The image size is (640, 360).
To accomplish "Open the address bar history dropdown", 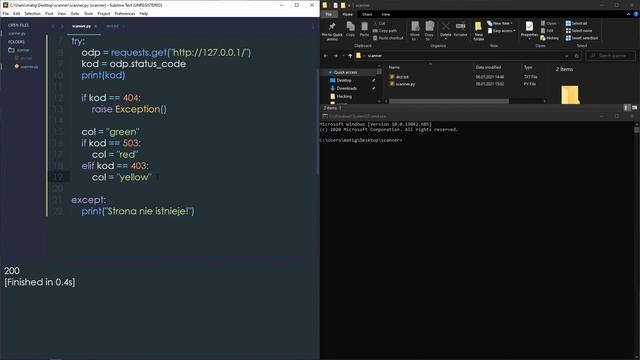I will click(x=567, y=56).
